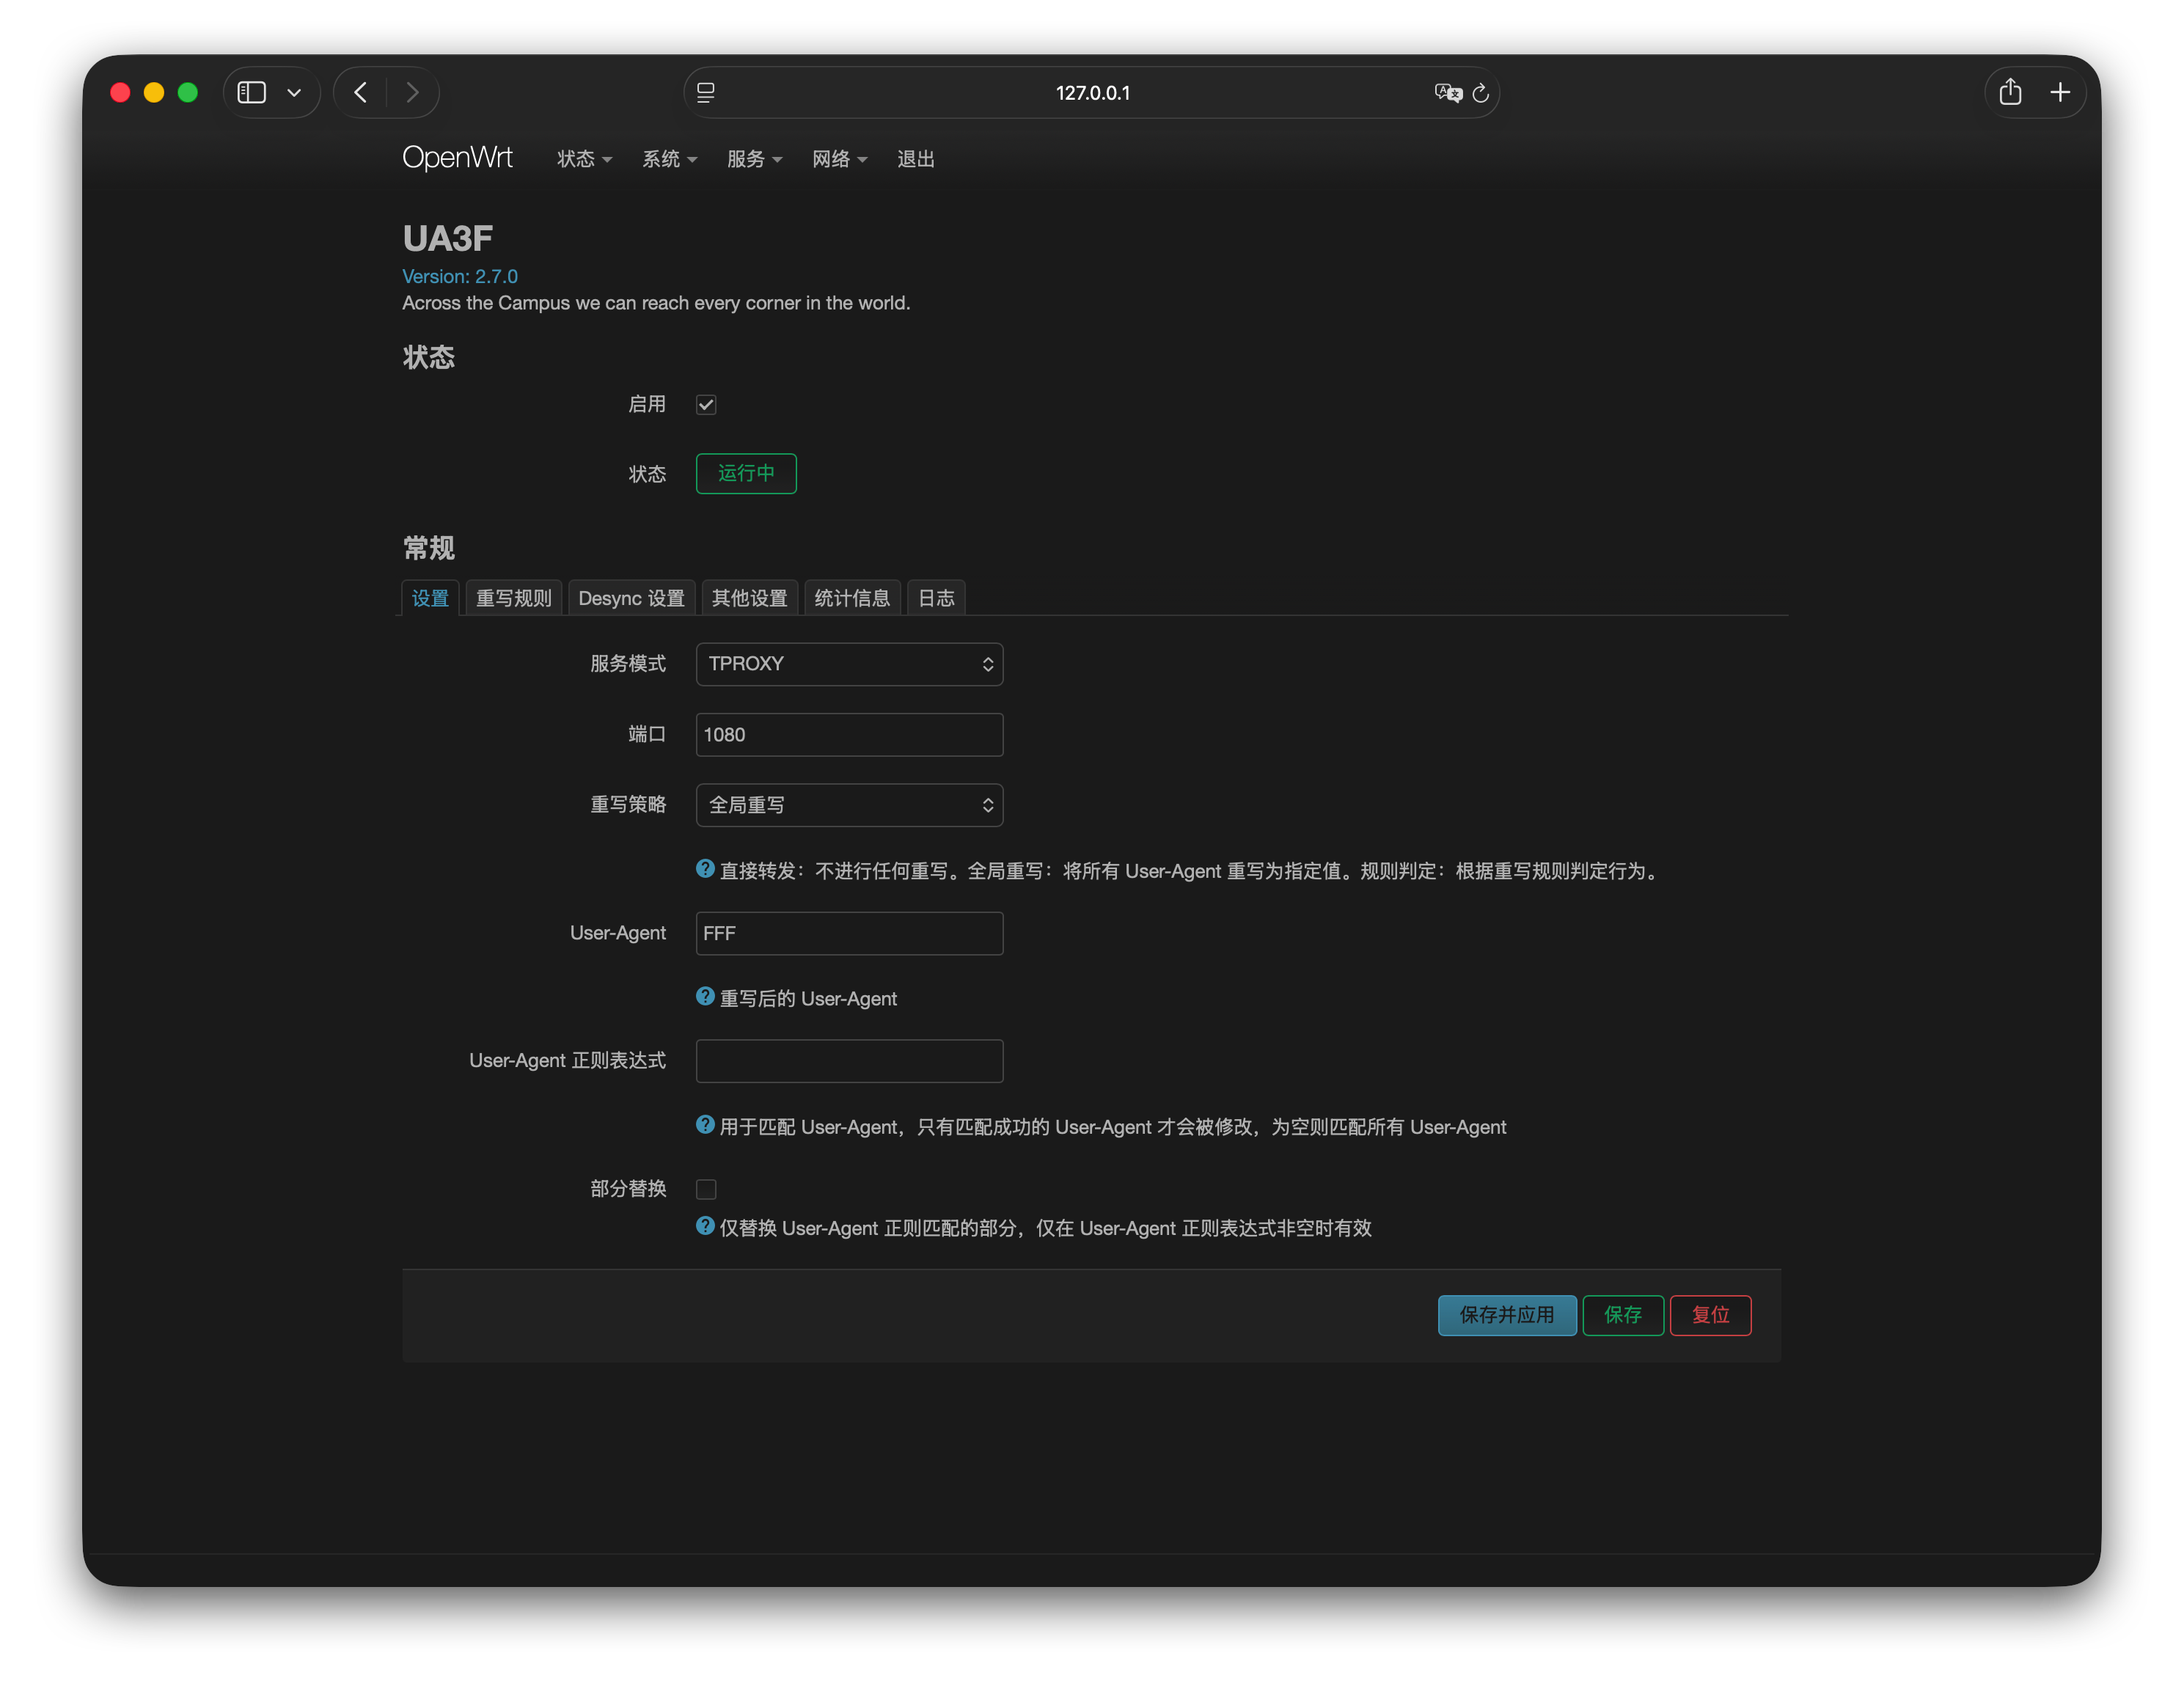The height and width of the screenshot is (1697, 2184).
Task: Click the User-Agent 正则表达式 input field
Action: coord(849,1061)
